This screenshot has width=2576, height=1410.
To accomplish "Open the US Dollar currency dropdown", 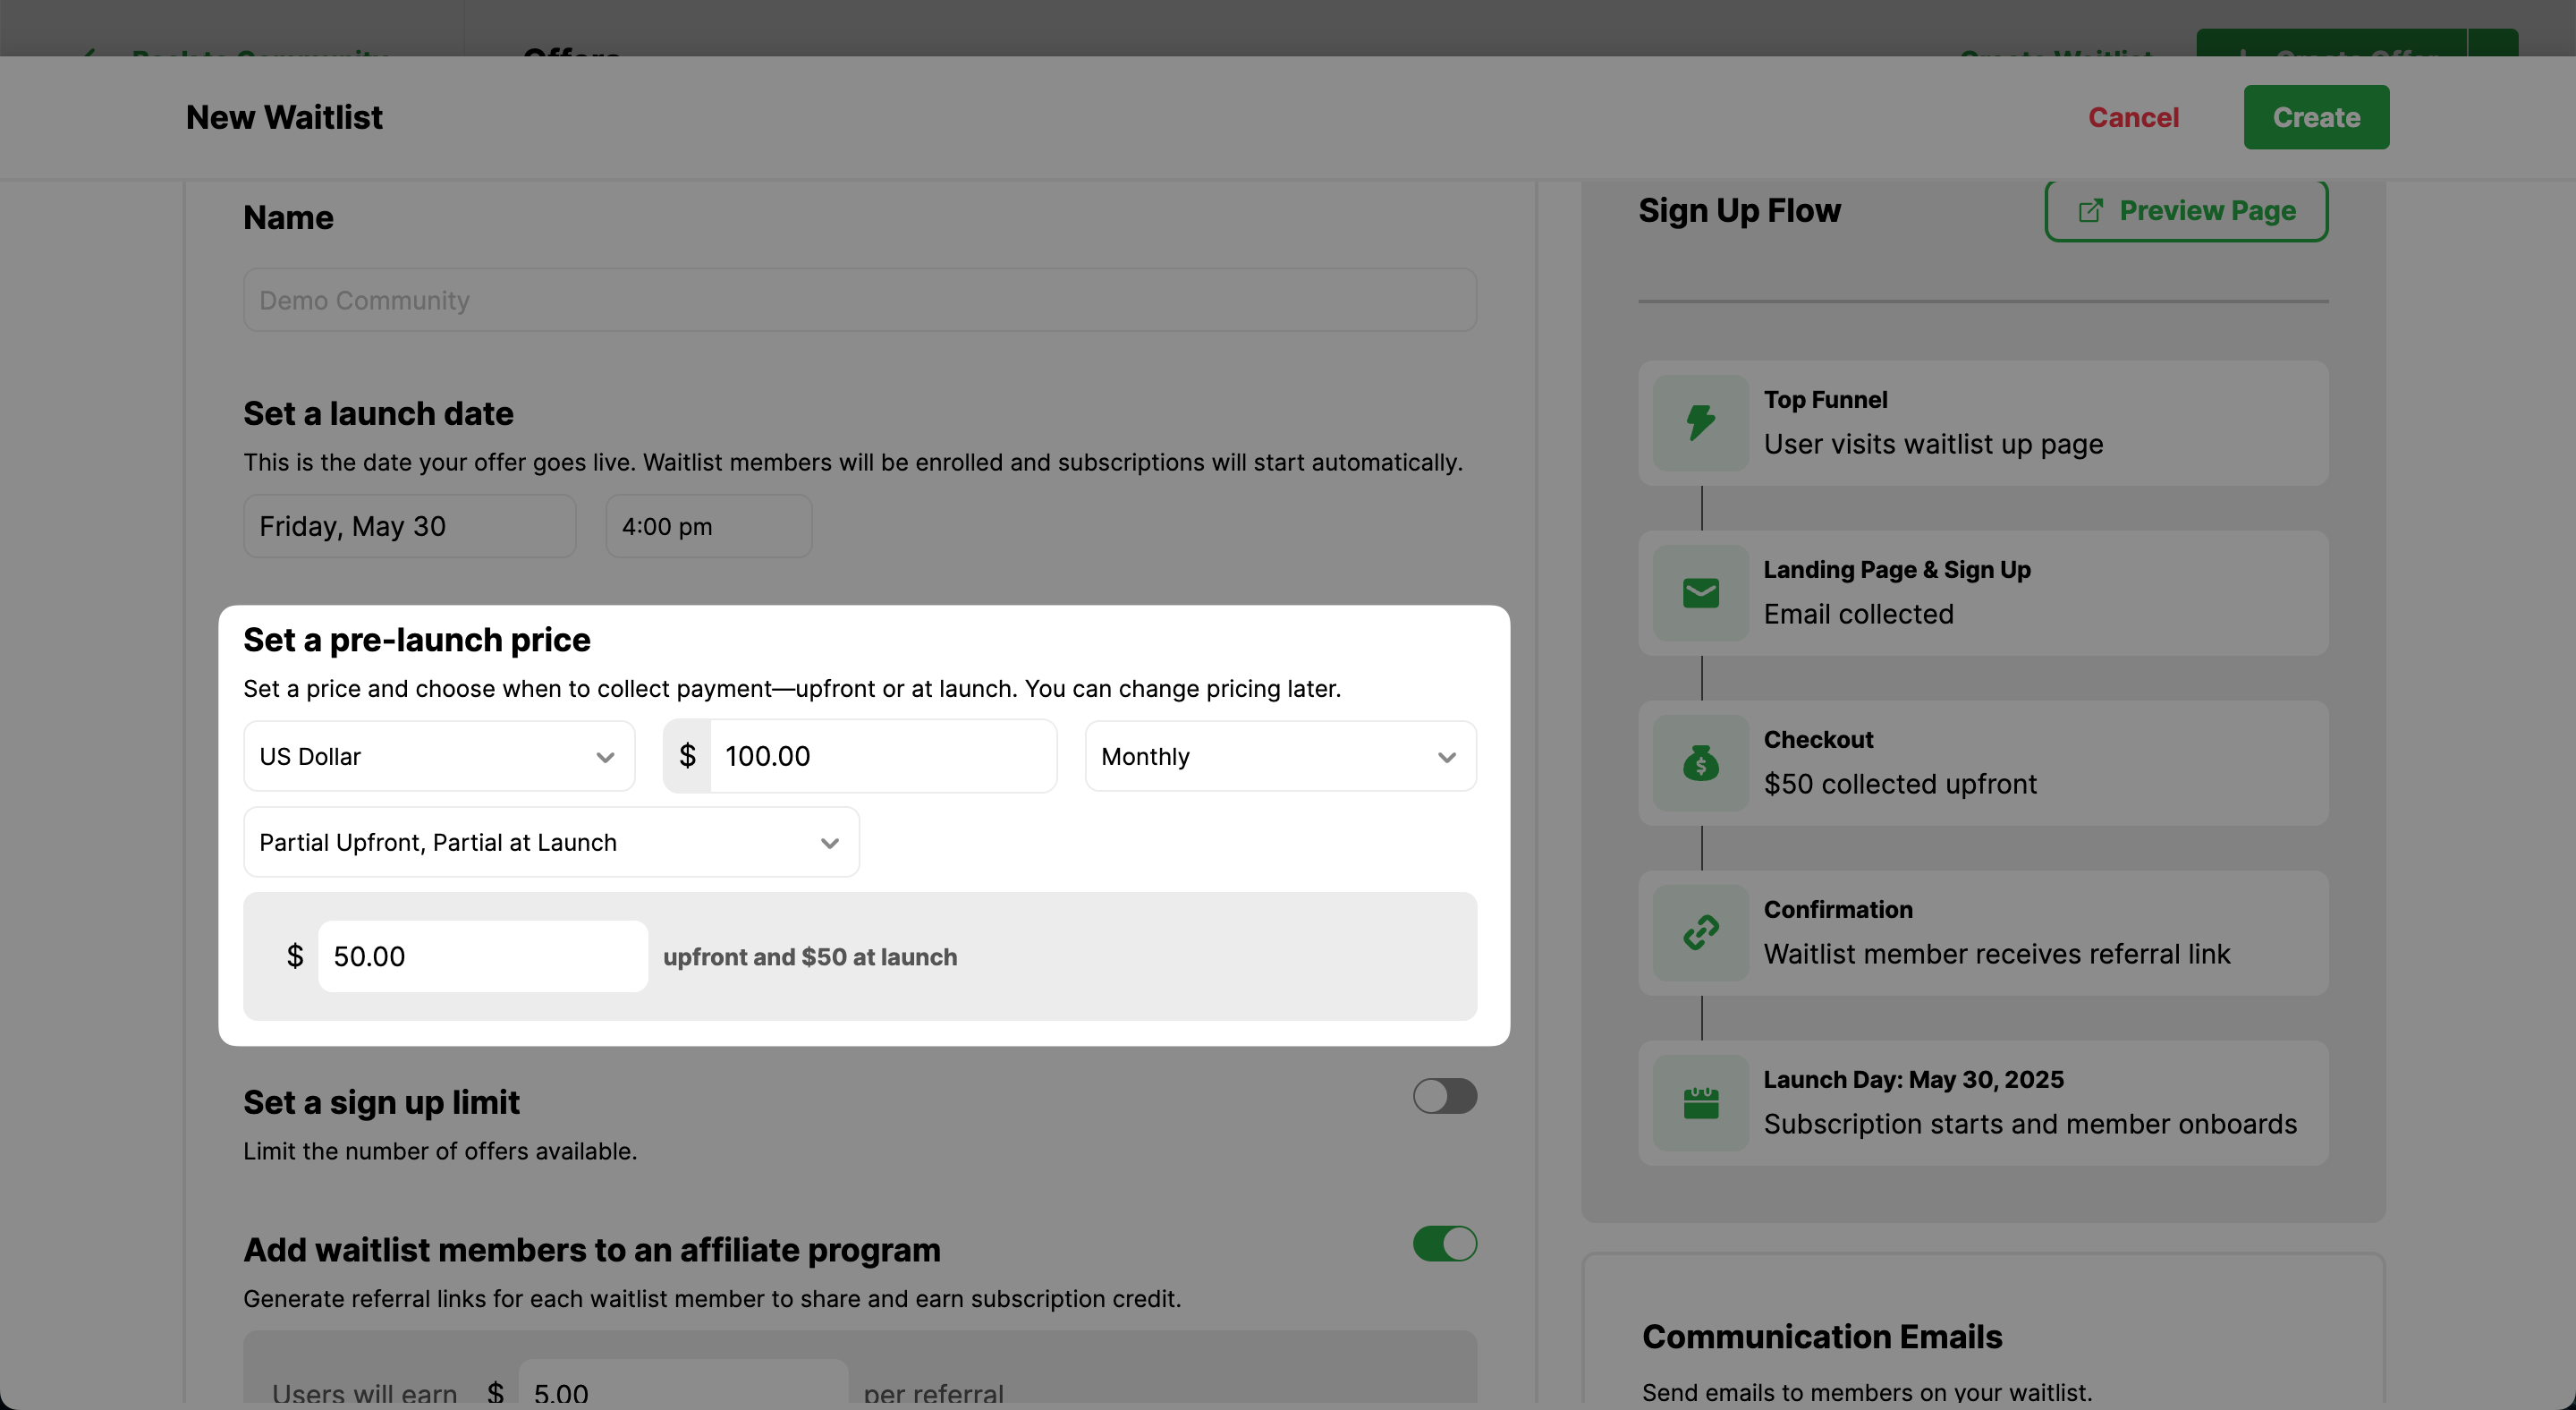I will 438,756.
